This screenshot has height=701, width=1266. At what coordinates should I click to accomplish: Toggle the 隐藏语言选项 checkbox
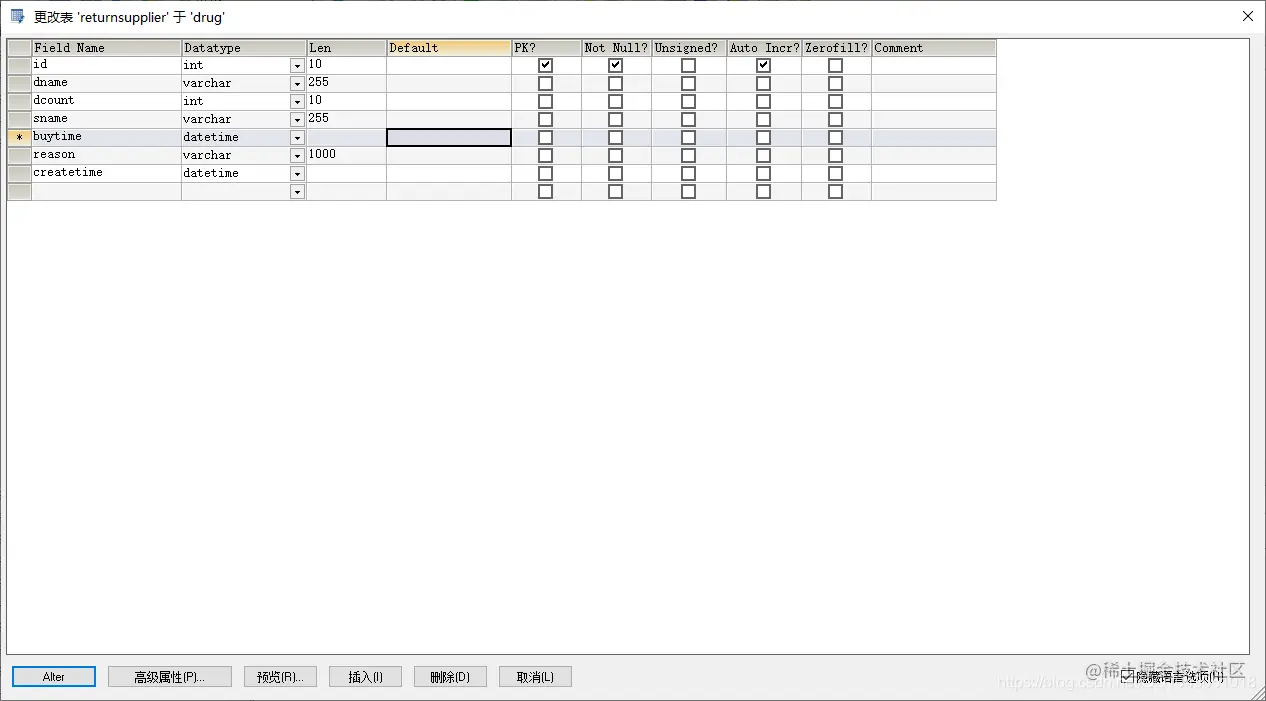click(1127, 676)
